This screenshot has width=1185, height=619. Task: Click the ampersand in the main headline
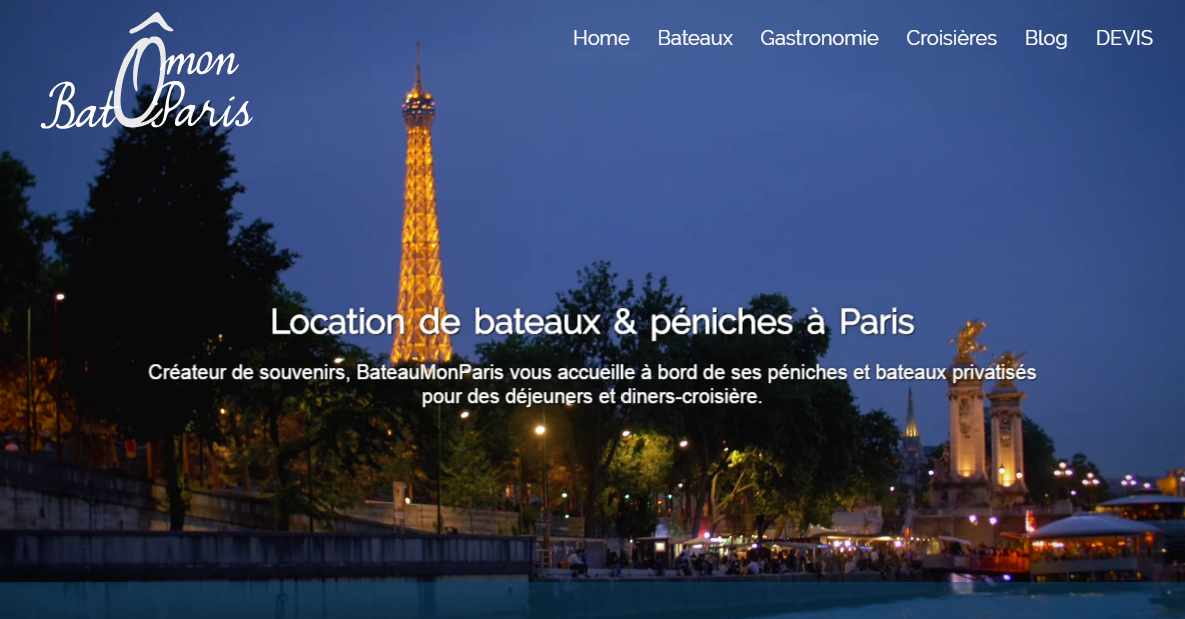tap(625, 323)
